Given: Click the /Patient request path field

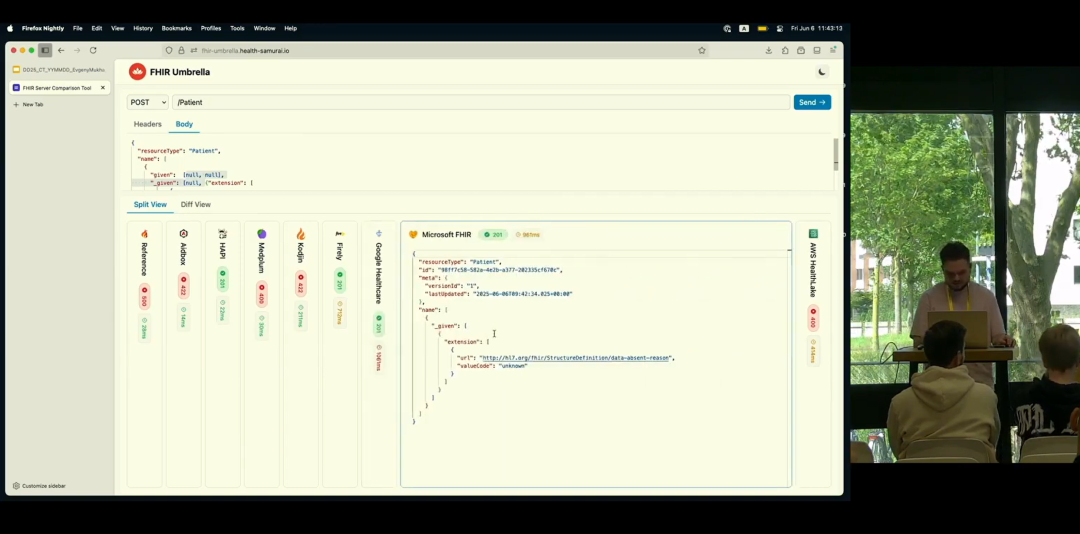Looking at the screenshot, I should [x=481, y=102].
